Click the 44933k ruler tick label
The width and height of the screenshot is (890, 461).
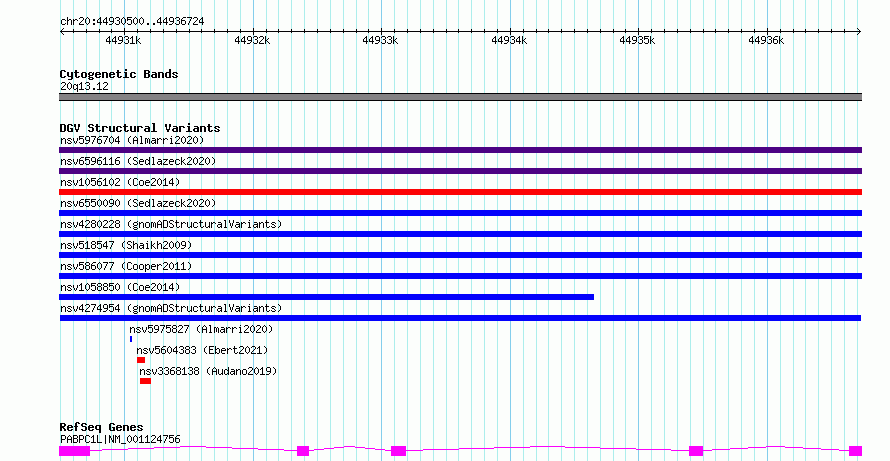point(380,40)
